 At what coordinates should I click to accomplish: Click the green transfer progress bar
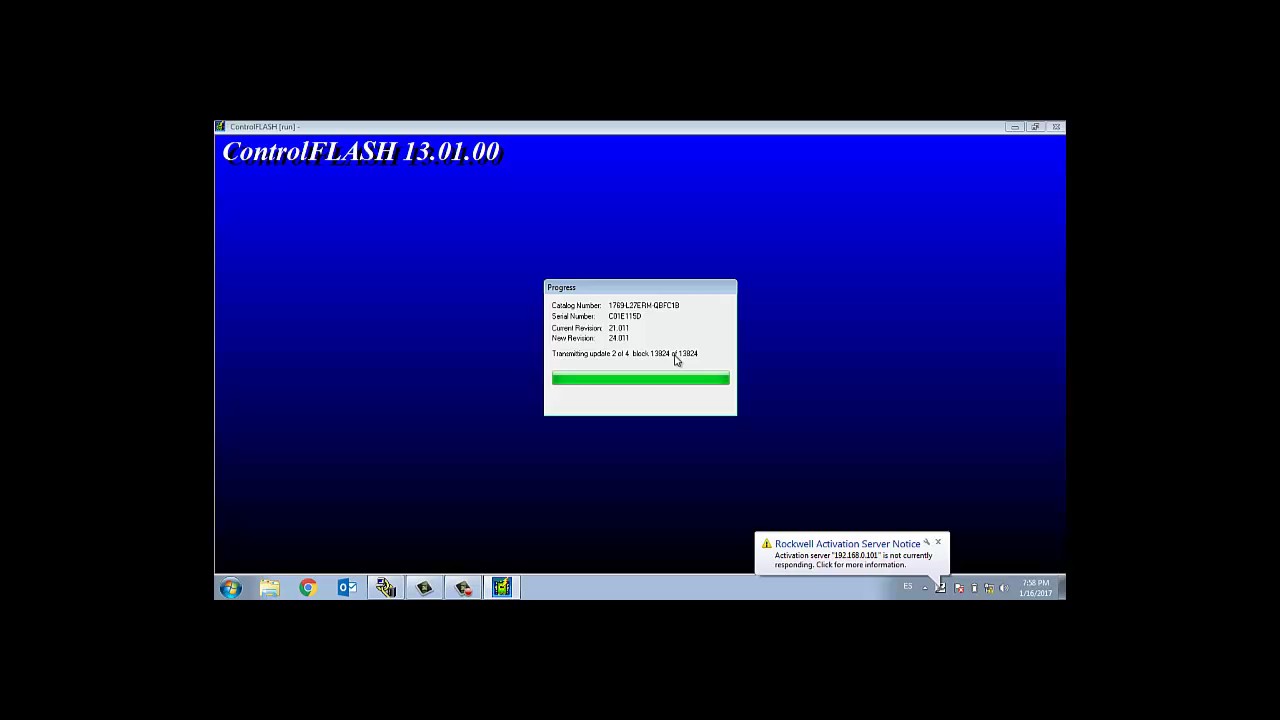(x=640, y=378)
